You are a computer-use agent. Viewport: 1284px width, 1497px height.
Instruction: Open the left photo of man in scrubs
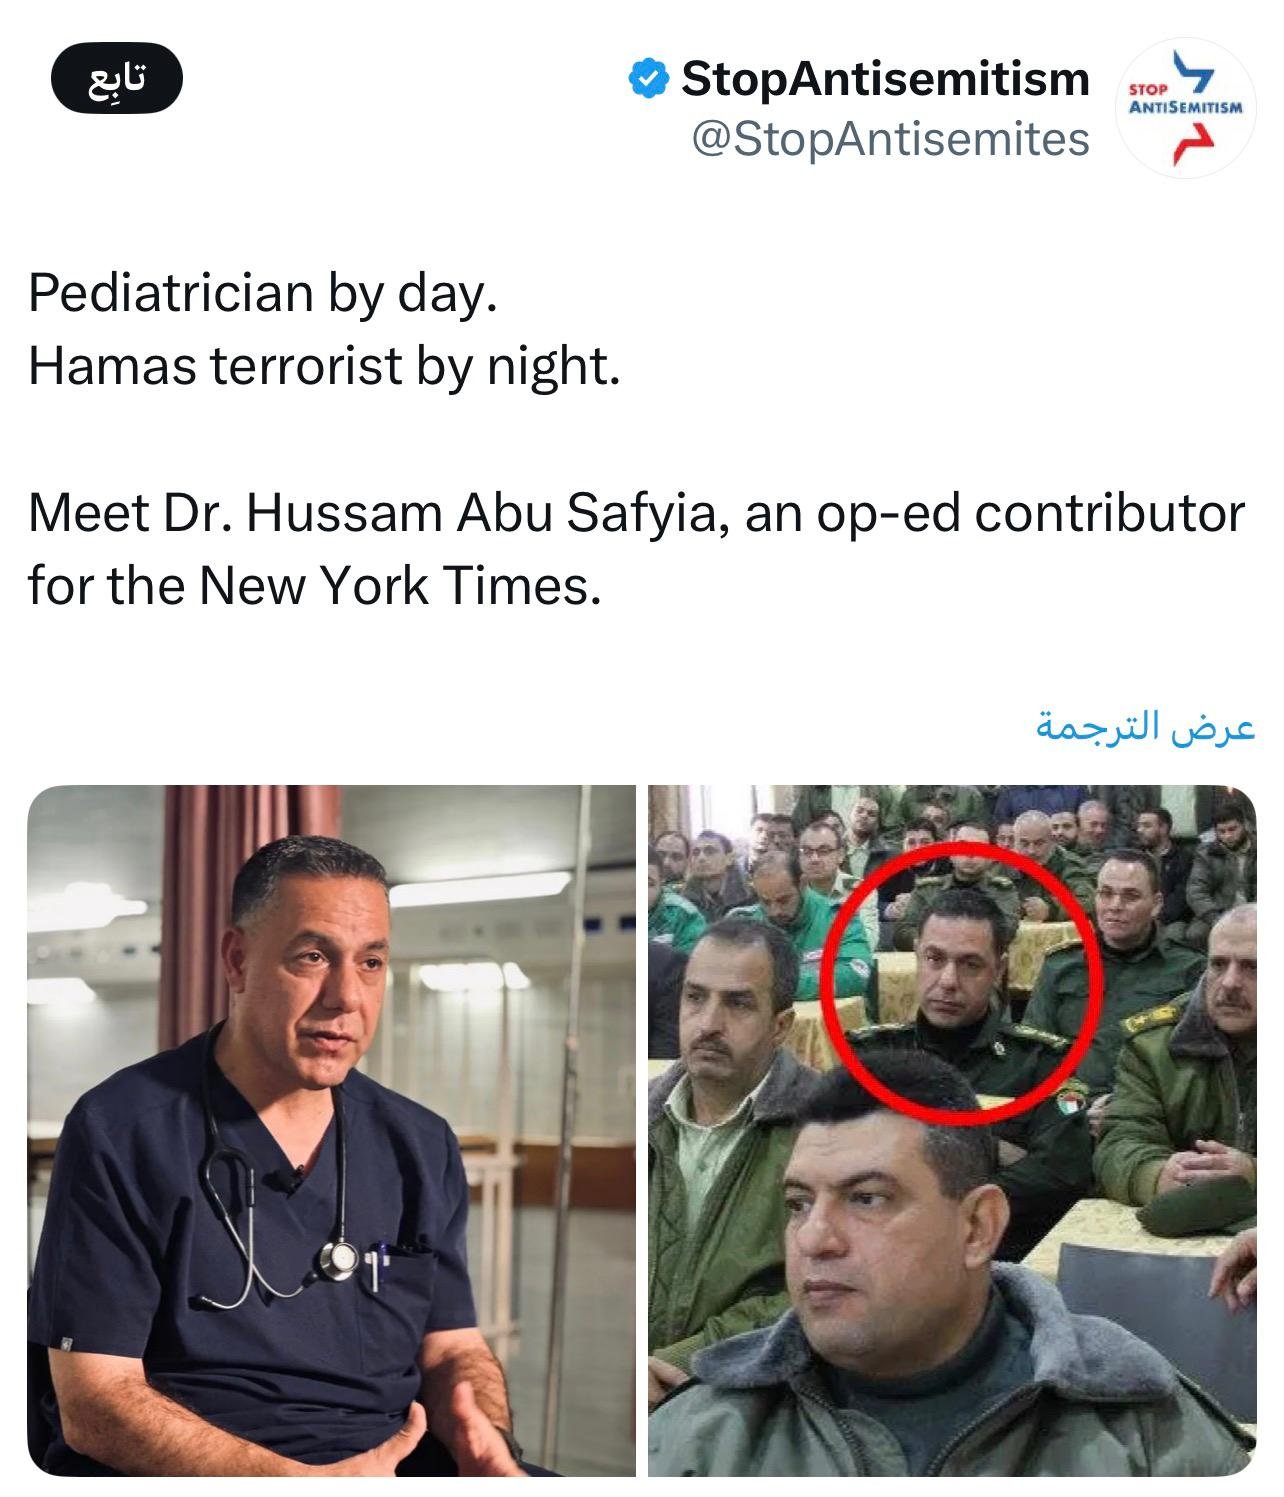point(332,1130)
